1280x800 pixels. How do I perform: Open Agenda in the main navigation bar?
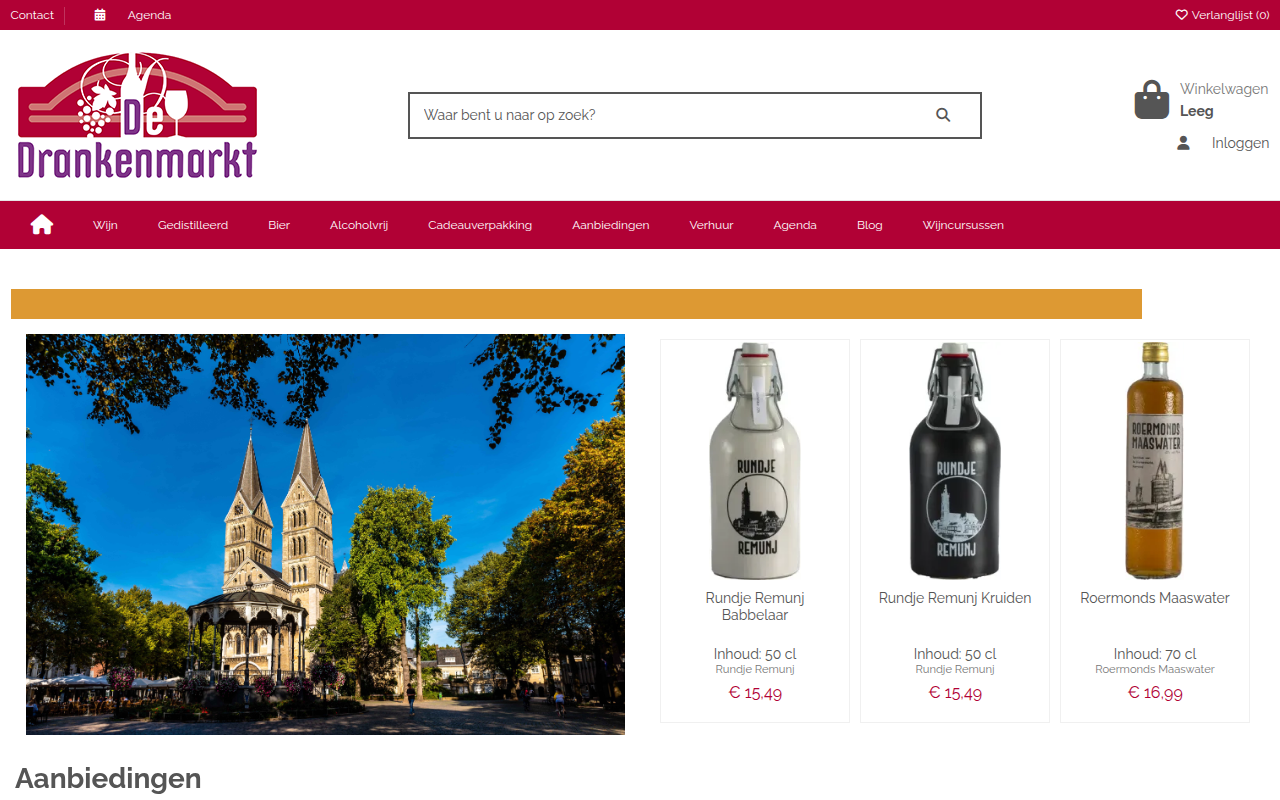[795, 225]
